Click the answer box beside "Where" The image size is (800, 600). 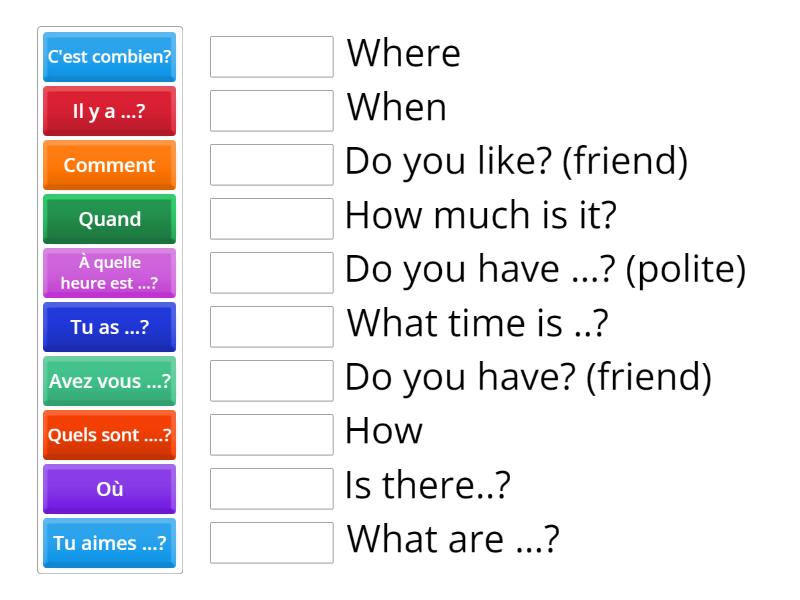[x=271, y=57]
